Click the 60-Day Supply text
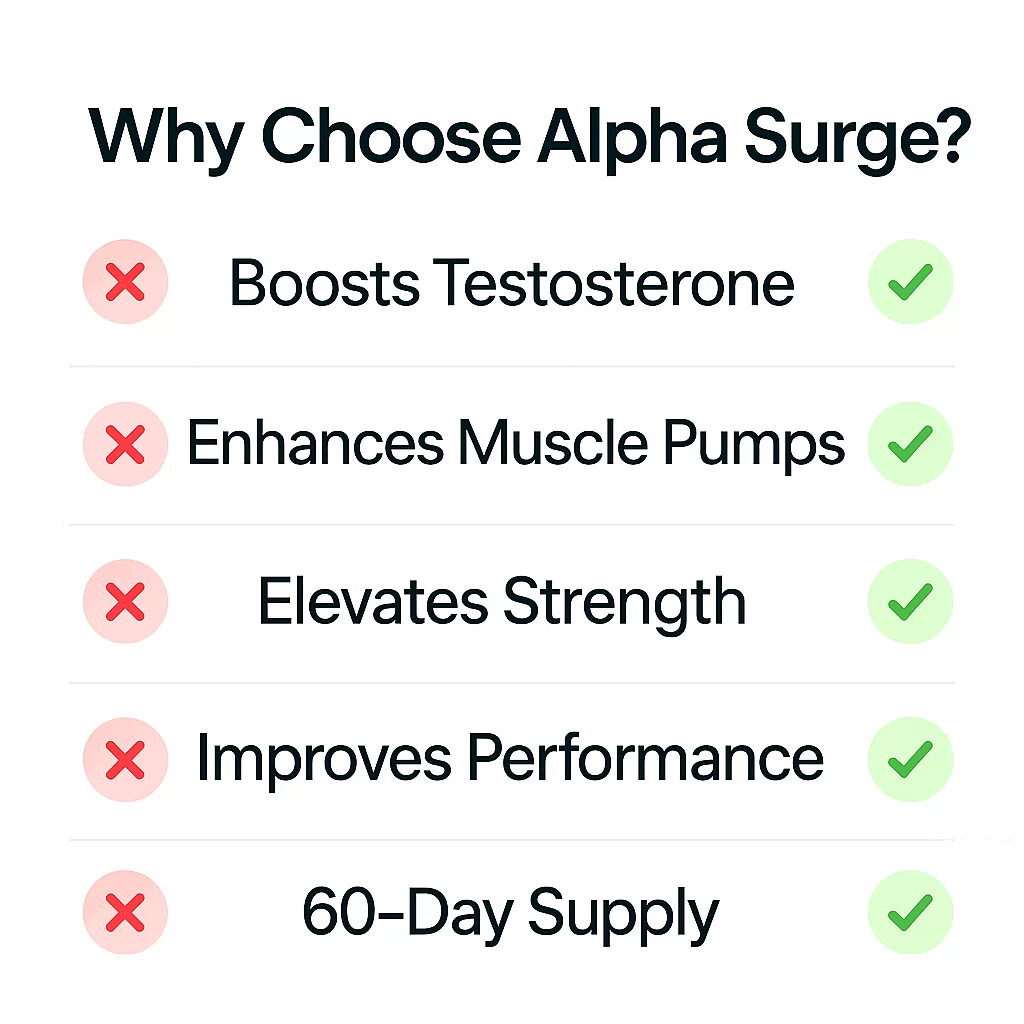 [511, 914]
